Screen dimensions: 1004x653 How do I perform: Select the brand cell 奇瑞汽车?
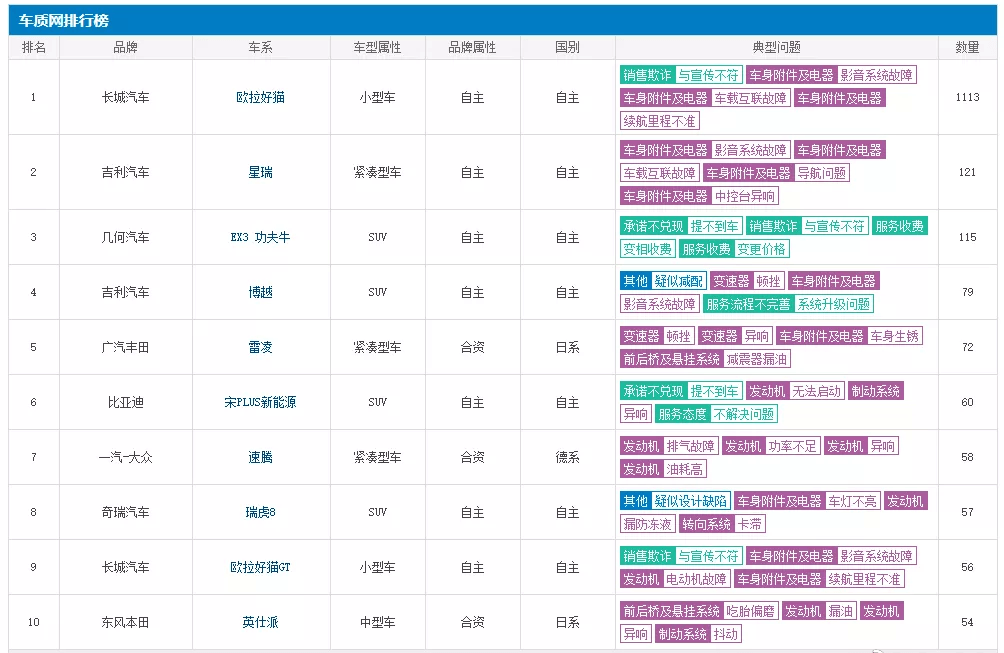(126, 512)
